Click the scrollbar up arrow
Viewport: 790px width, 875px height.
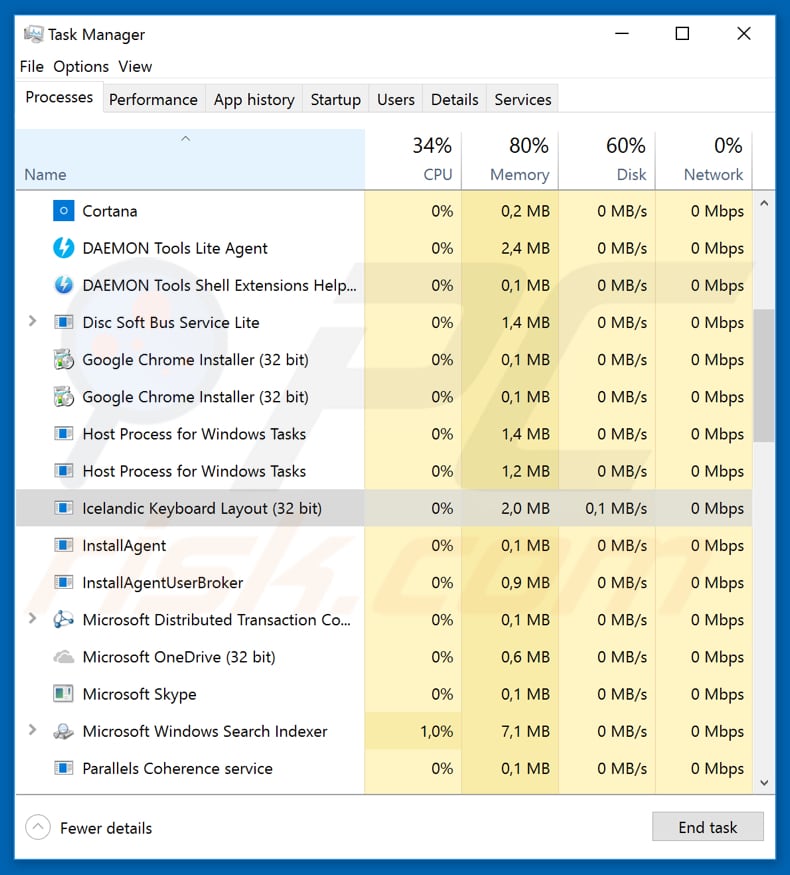[x=764, y=204]
